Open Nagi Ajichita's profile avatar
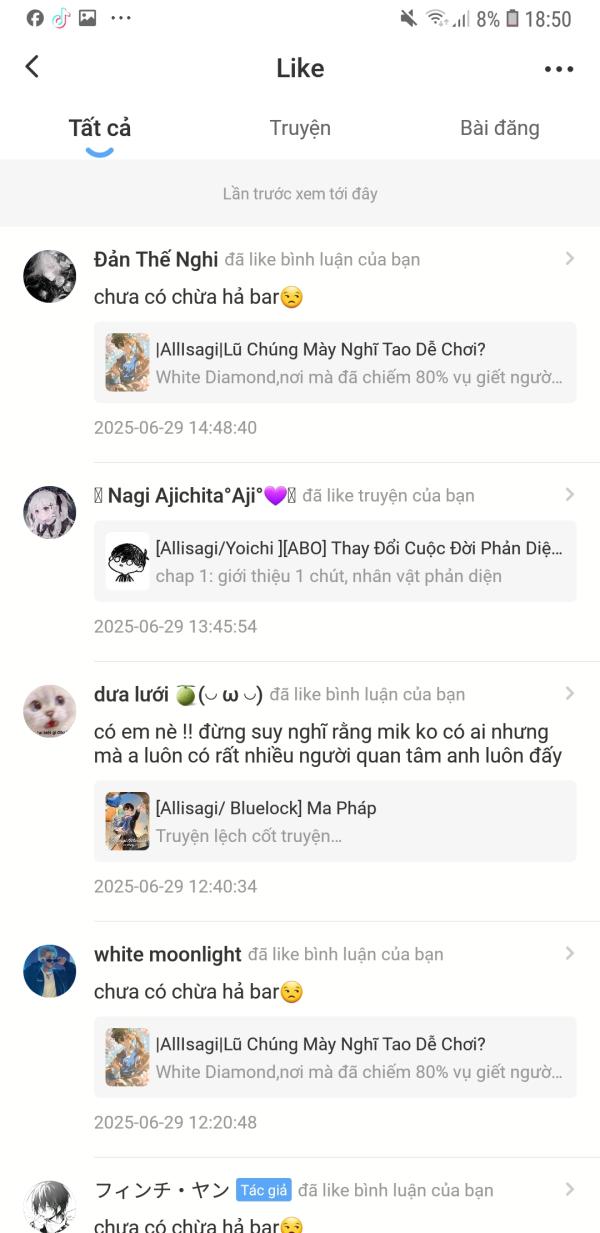 pos(49,512)
